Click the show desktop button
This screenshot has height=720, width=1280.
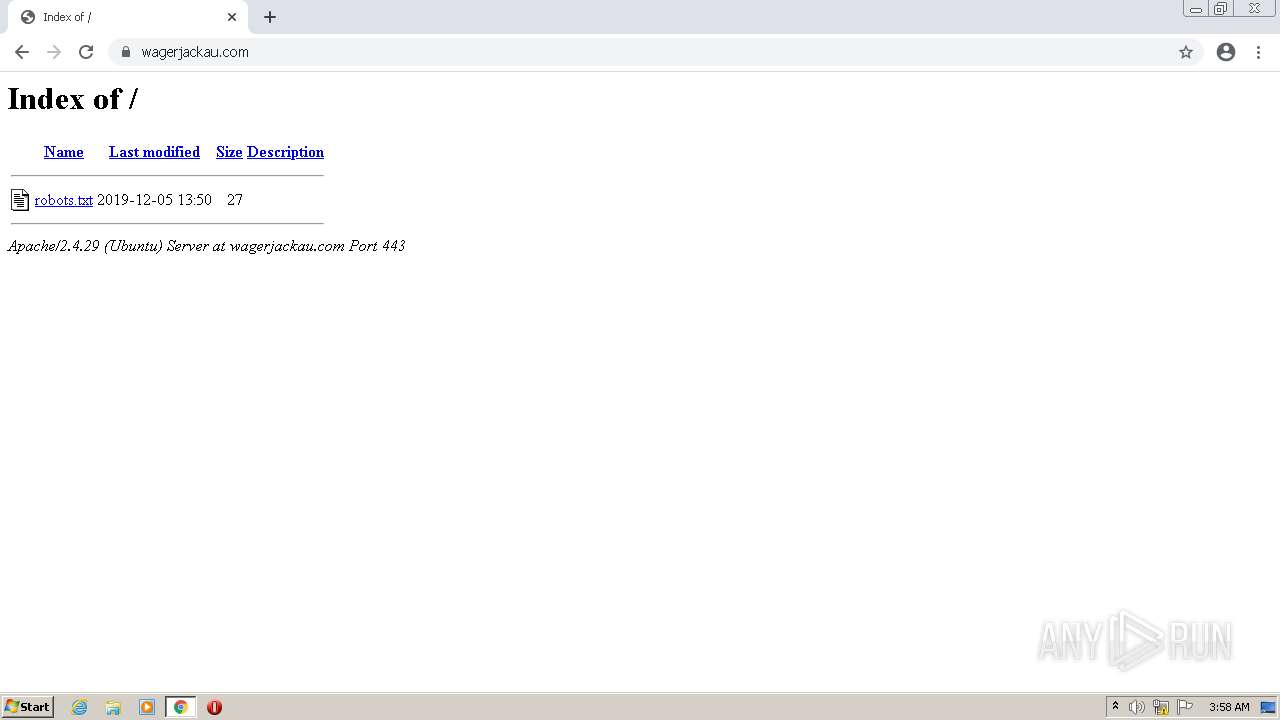(1268, 707)
